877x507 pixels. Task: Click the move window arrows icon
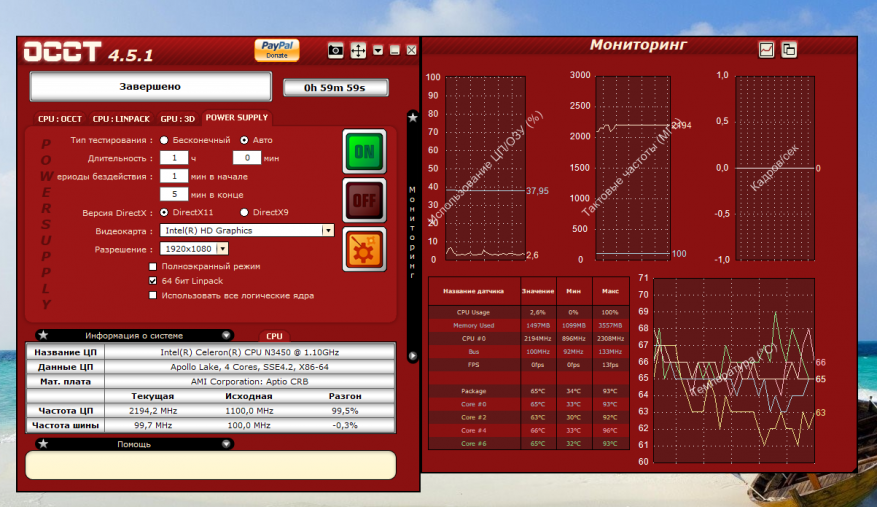click(358, 51)
